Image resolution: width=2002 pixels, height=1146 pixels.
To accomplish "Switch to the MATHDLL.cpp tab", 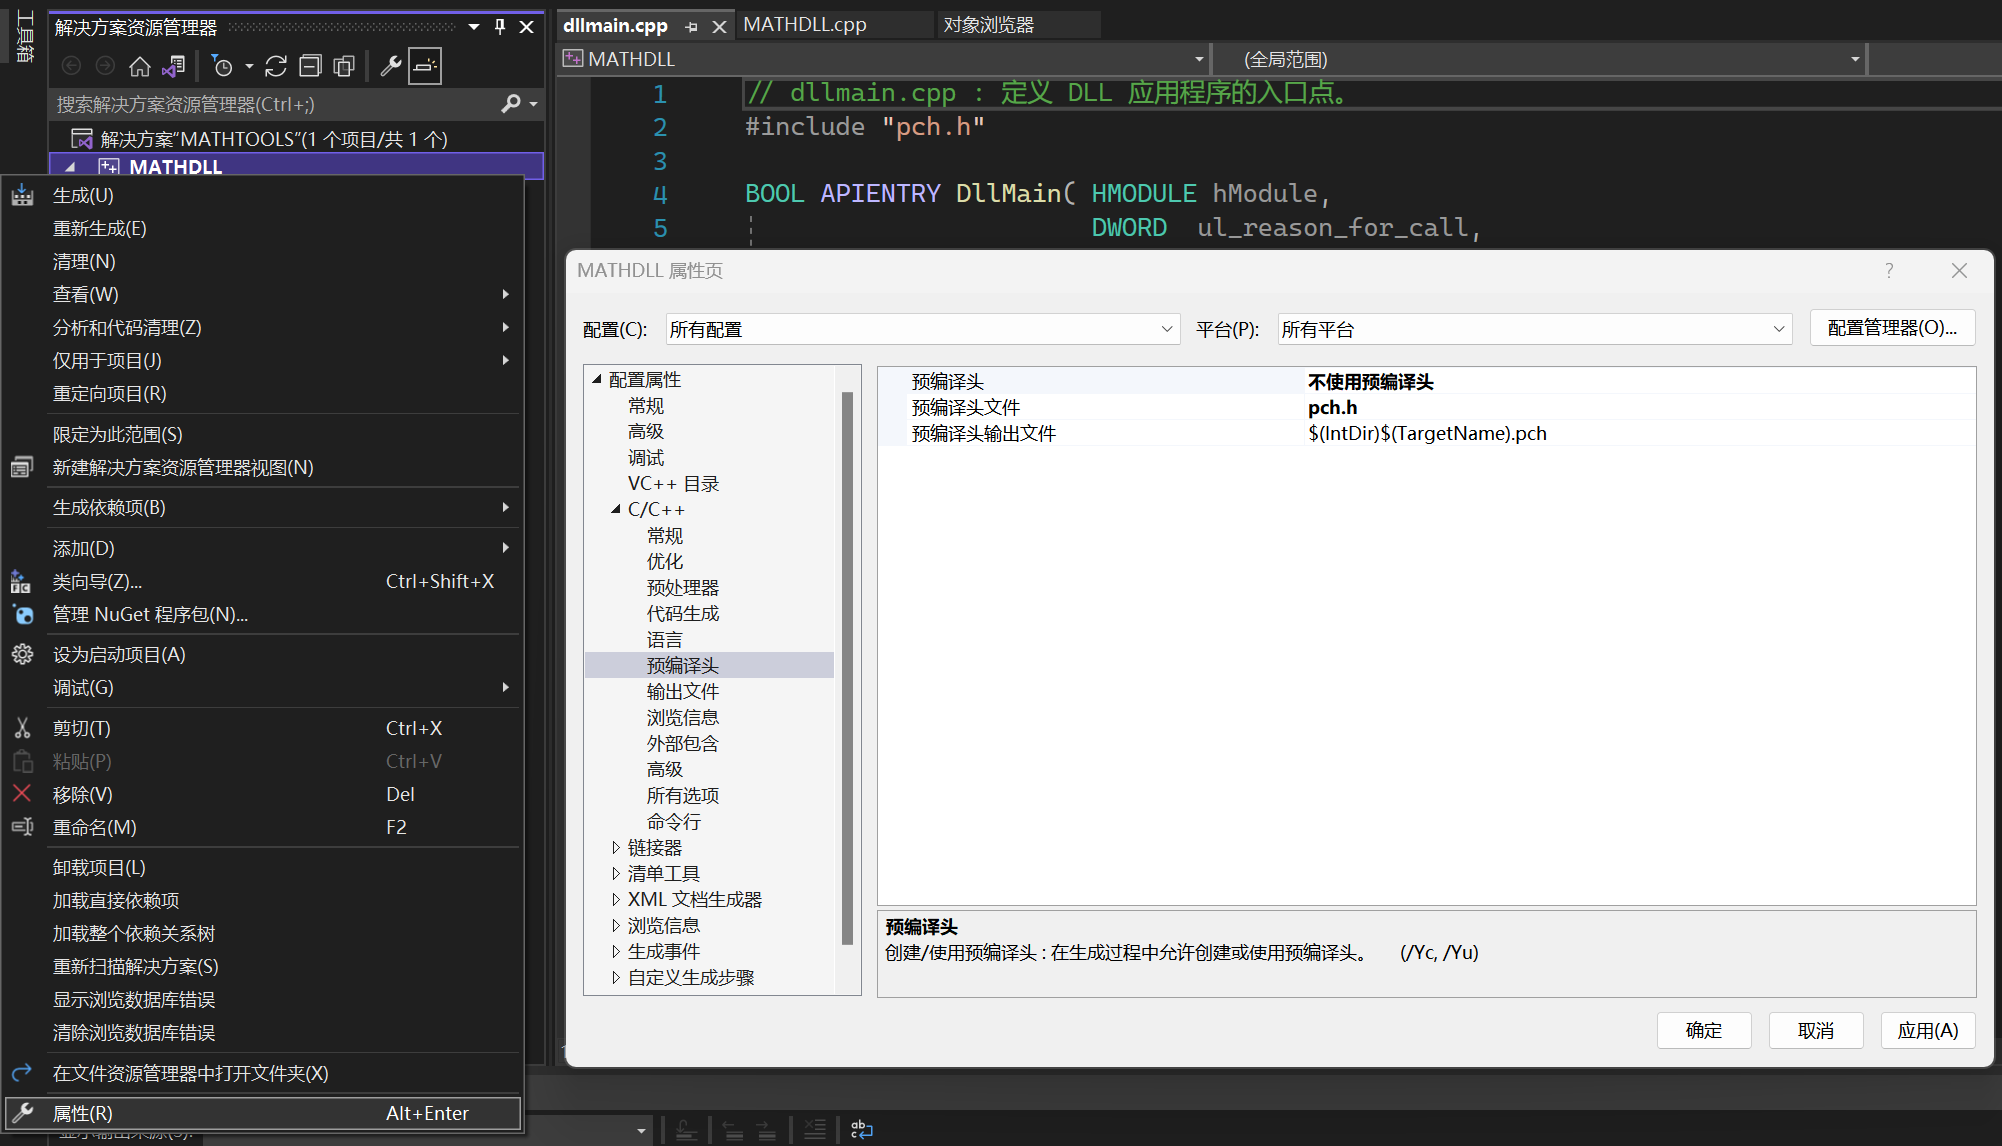I will click(x=805, y=25).
